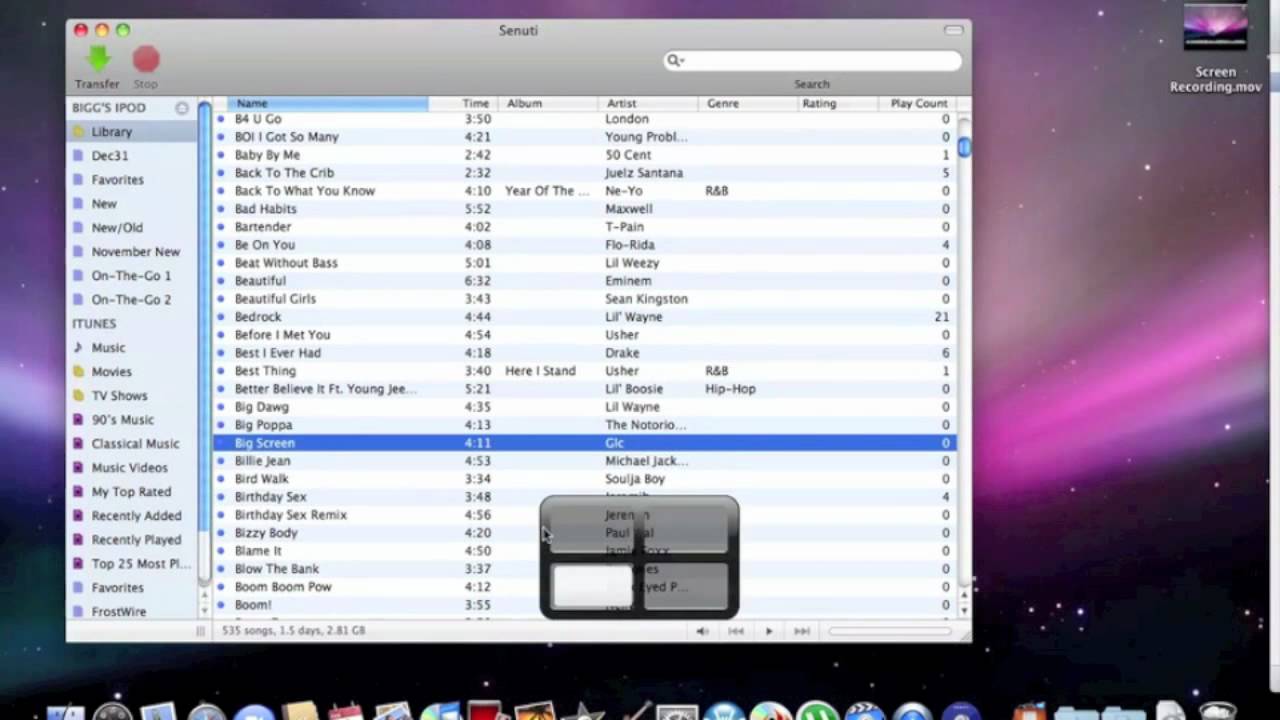This screenshot has width=1280, height=720.
Task: Sort songs by the Name column
Action: tap(327, 103)
